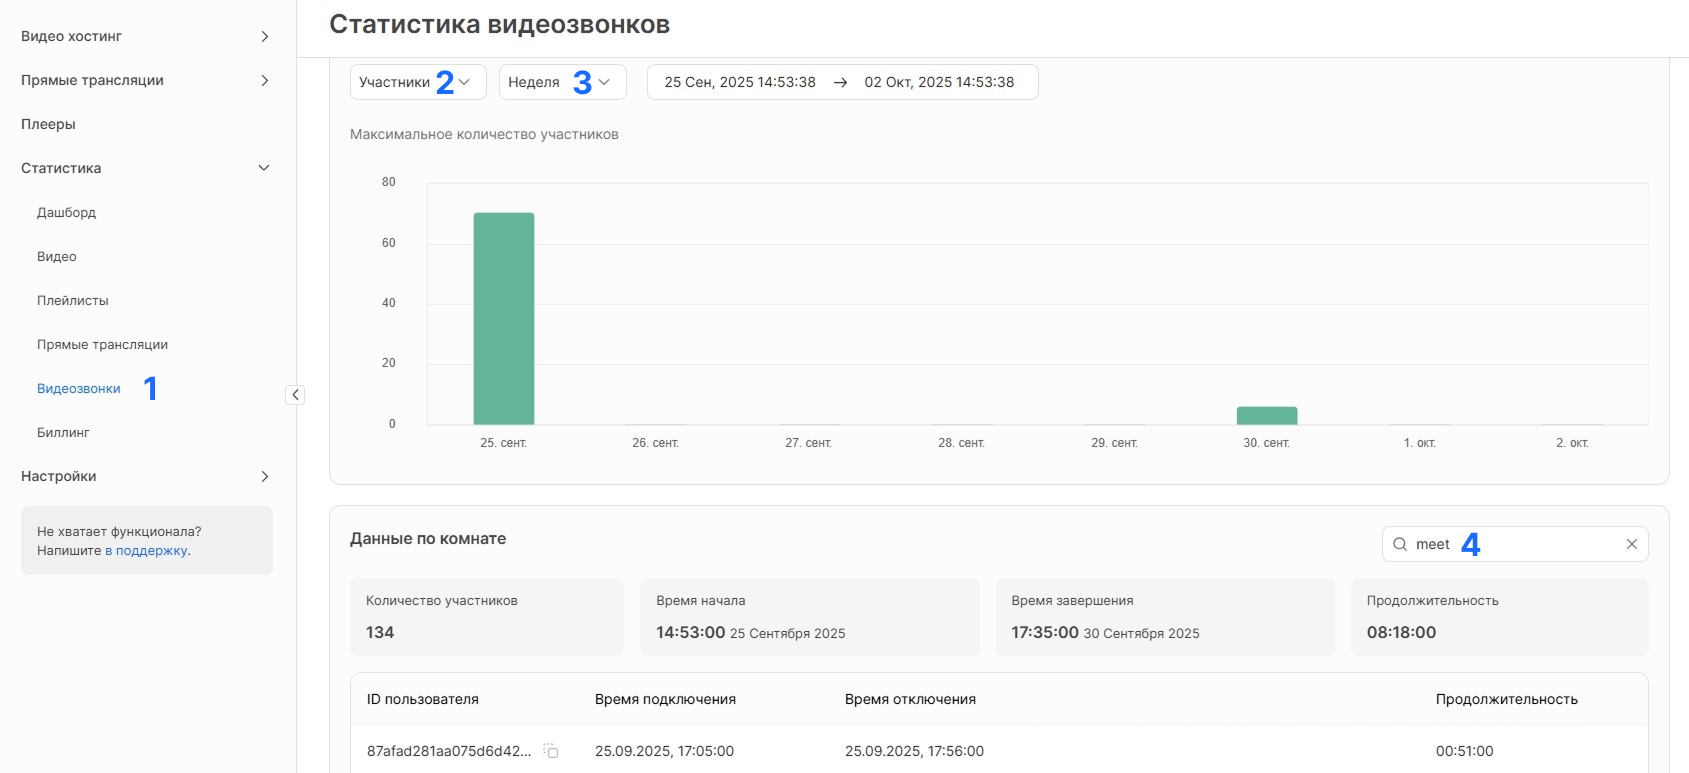Click the search magnifier icon
The width and height of the screenshot is (1689, 773).
pos(1400,544)
